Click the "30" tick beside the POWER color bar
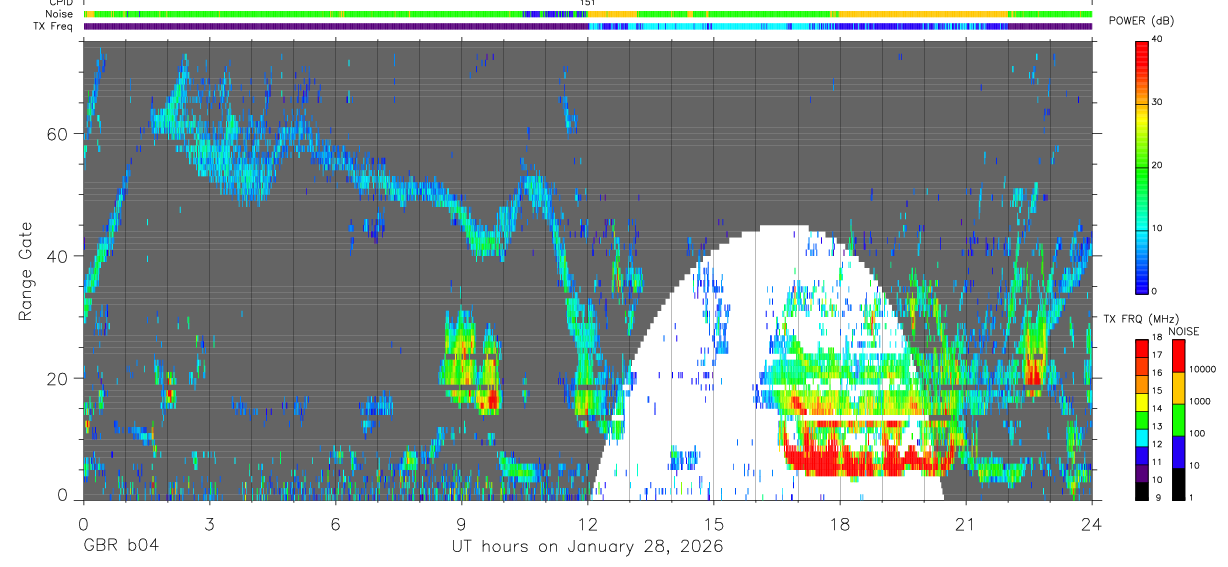 pyautogui.click(x=1157, y=102)
